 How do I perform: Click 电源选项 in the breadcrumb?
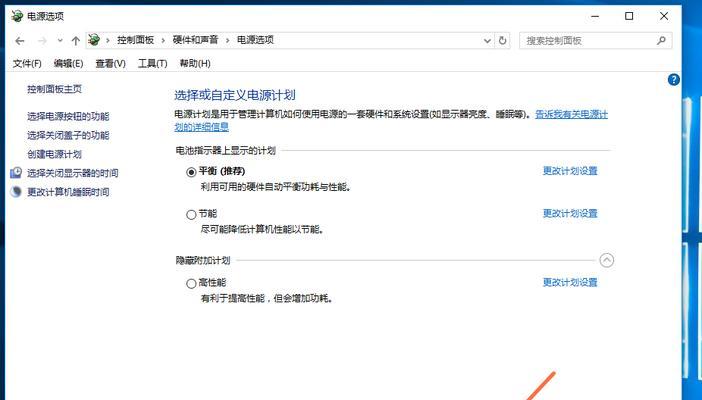click(x=255, y=40)
